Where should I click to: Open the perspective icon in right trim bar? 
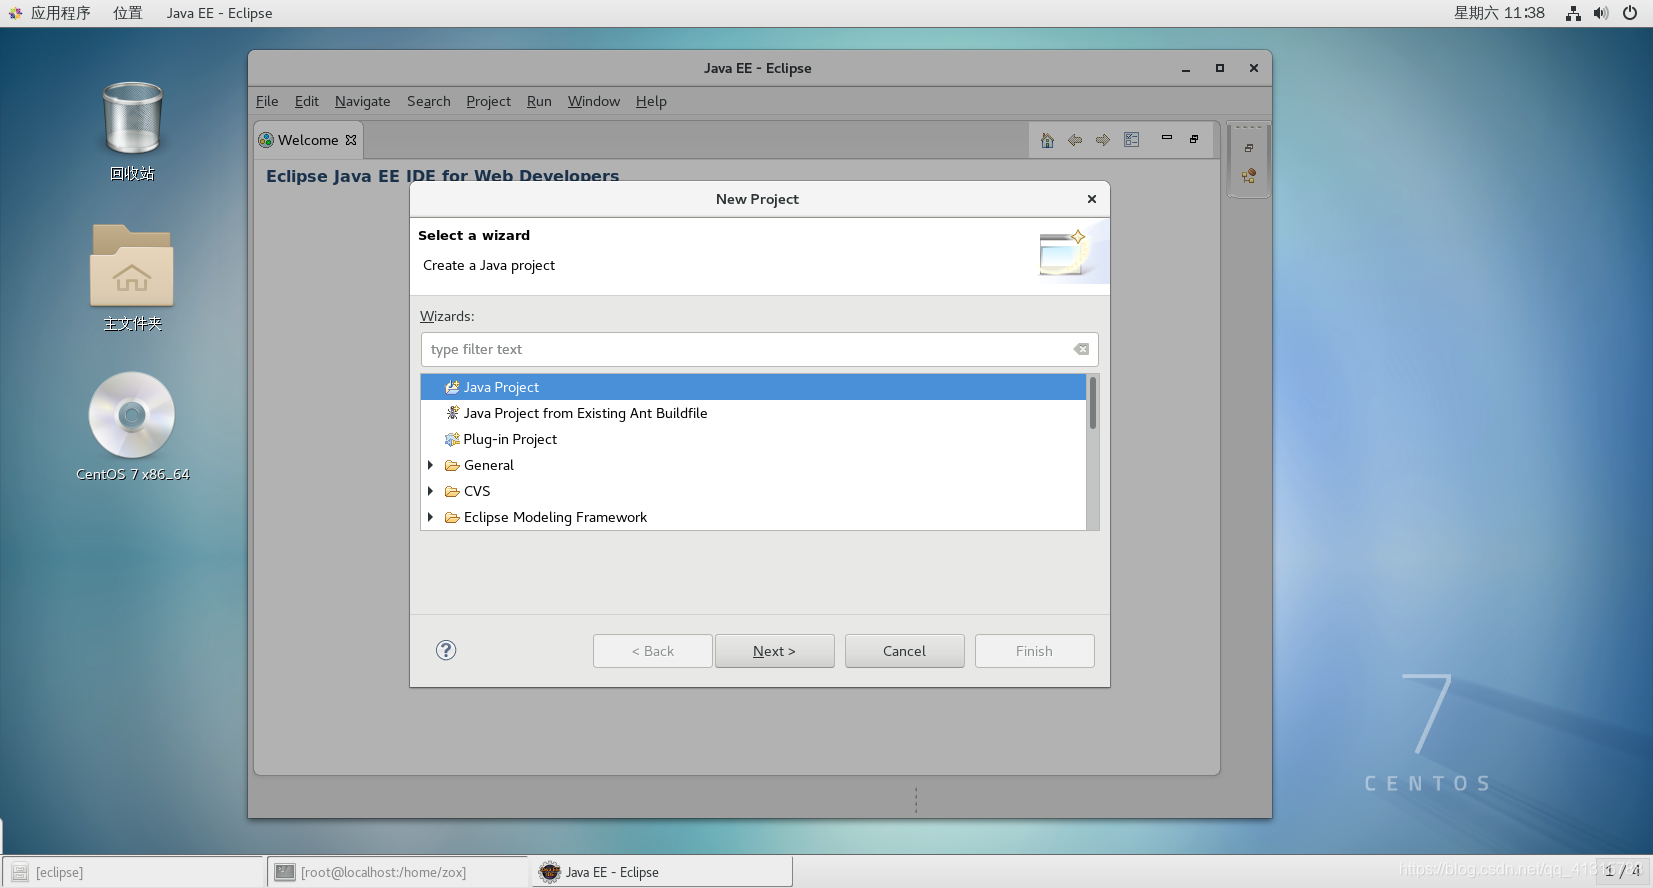pos(1249,176)
